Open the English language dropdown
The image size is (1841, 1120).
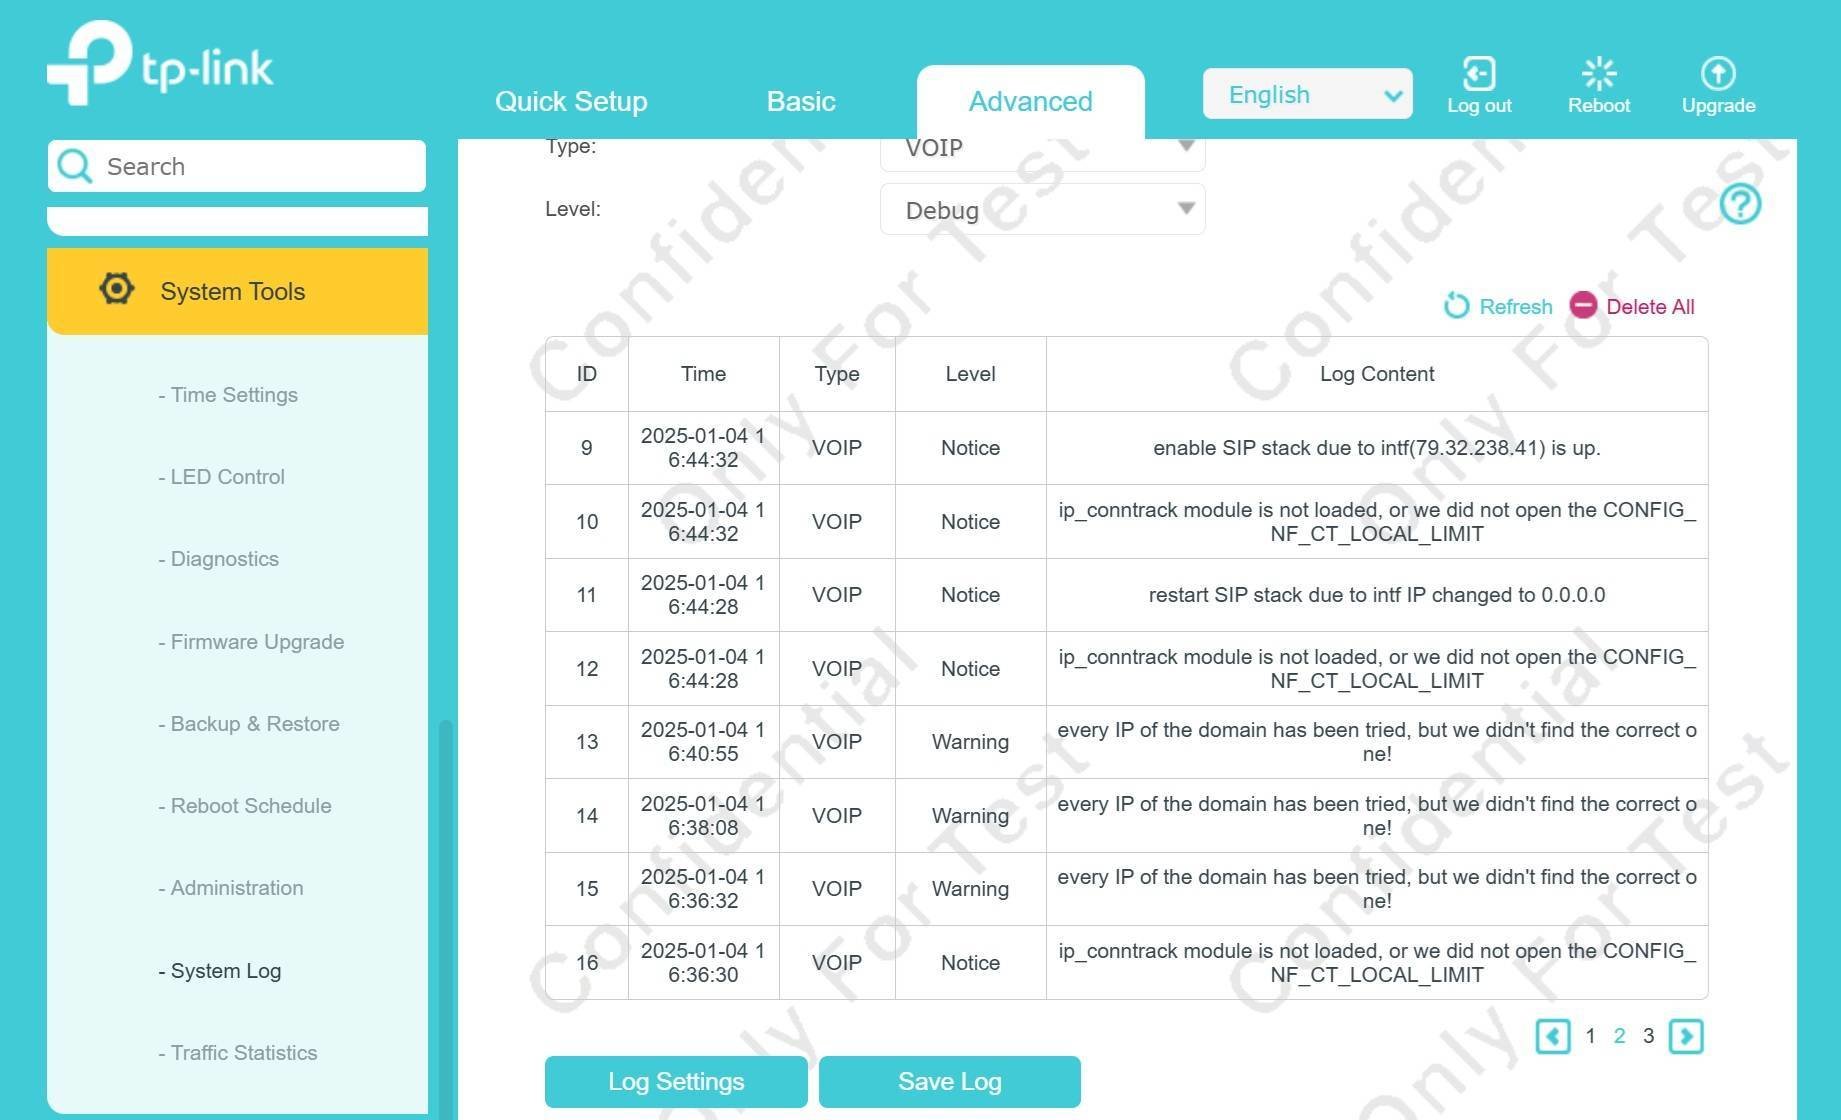[x=1307, y=94]
